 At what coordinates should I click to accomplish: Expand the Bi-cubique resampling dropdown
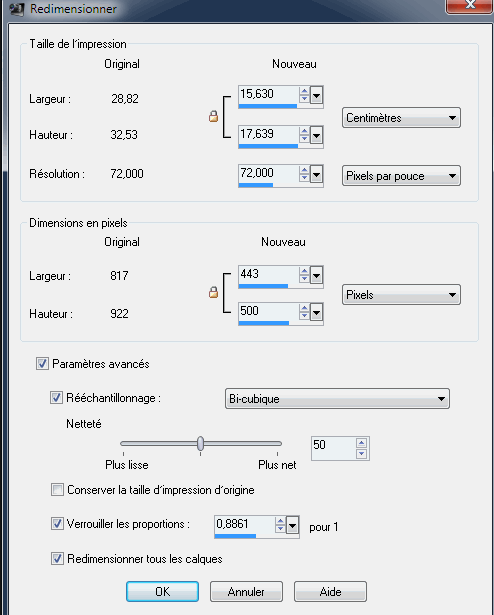[337, 399]
